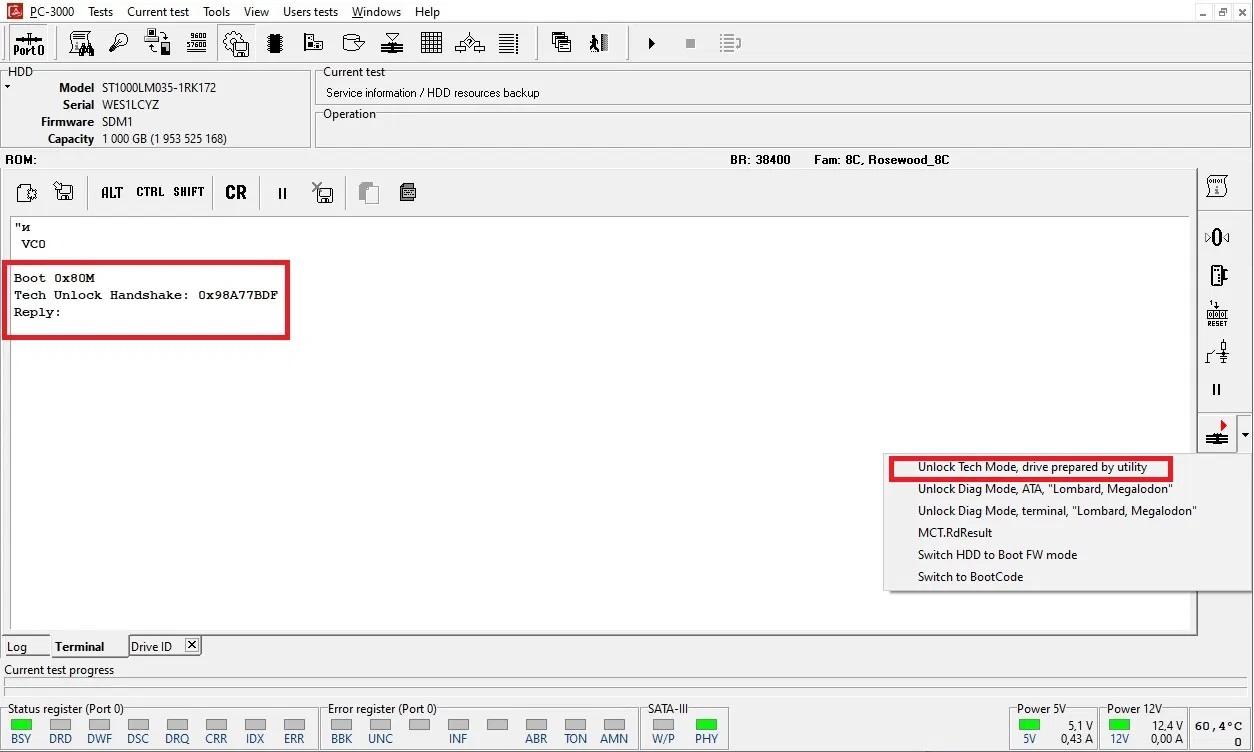Close the Drive ID tab

click(192, 645)
